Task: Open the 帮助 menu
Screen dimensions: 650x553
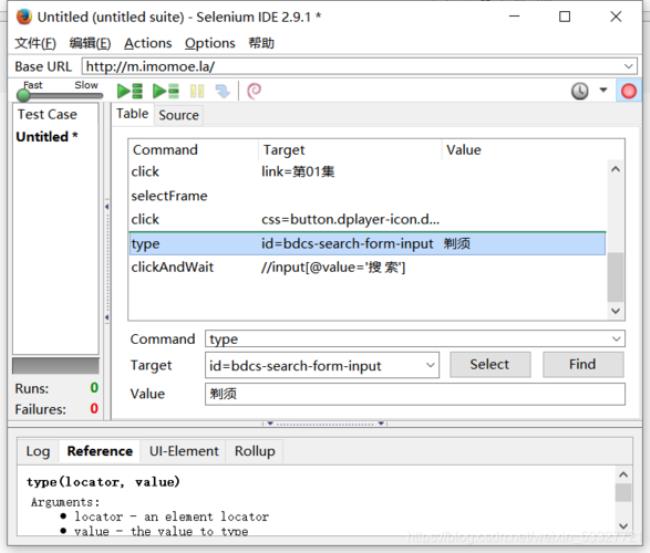Action: click(x=261, y=43)
